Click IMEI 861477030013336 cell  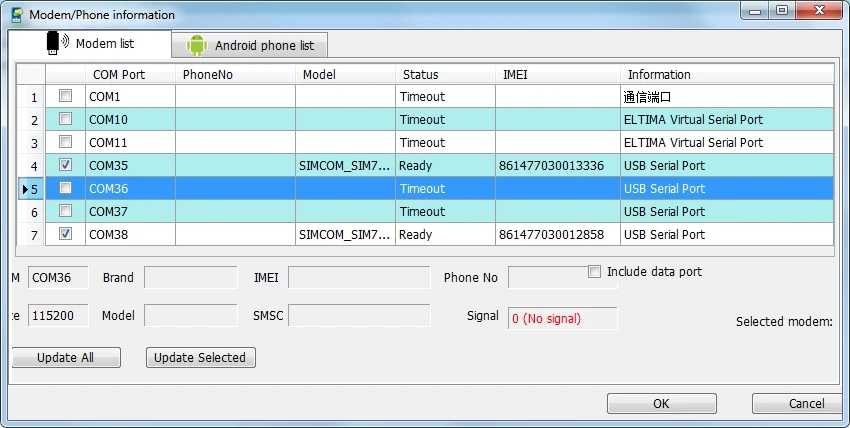558,165
